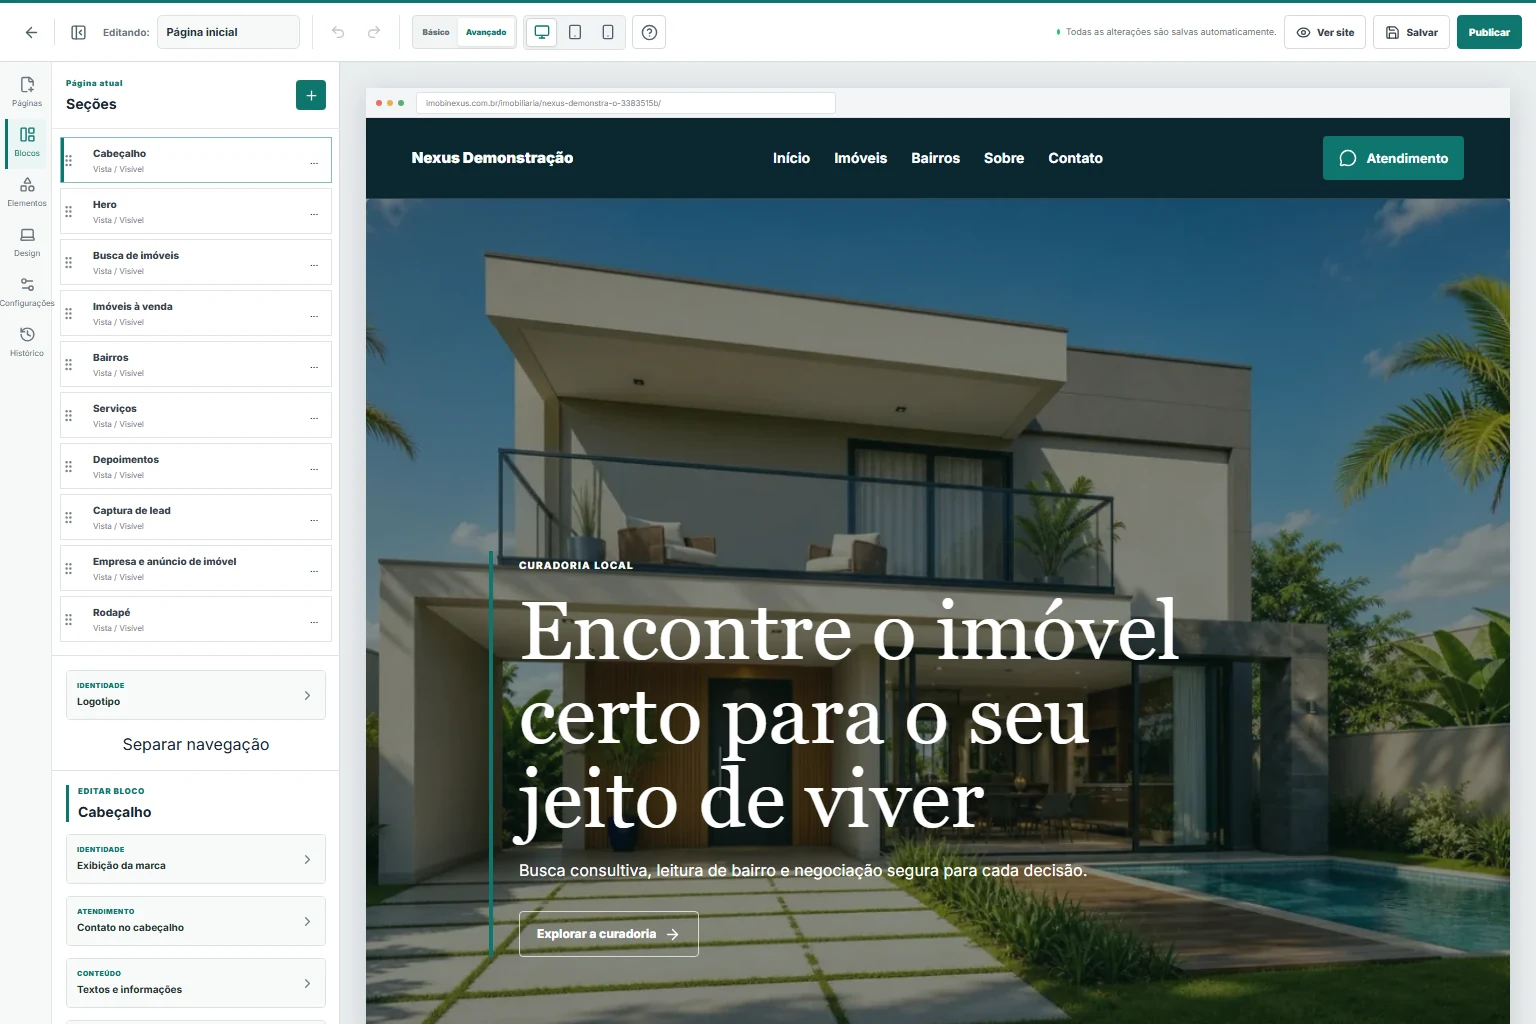This screenshot has width=1536, height=1024.
Task: Click Início in the site navigation
Action: [x=791, y=158]
